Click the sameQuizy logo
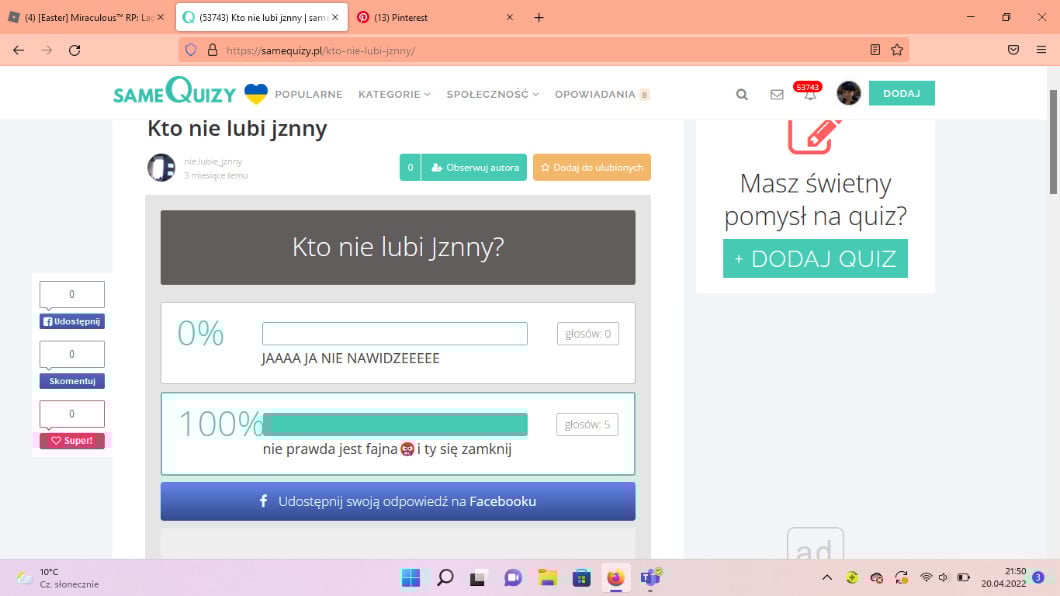The image size is (1060, 596). (175, 93)
